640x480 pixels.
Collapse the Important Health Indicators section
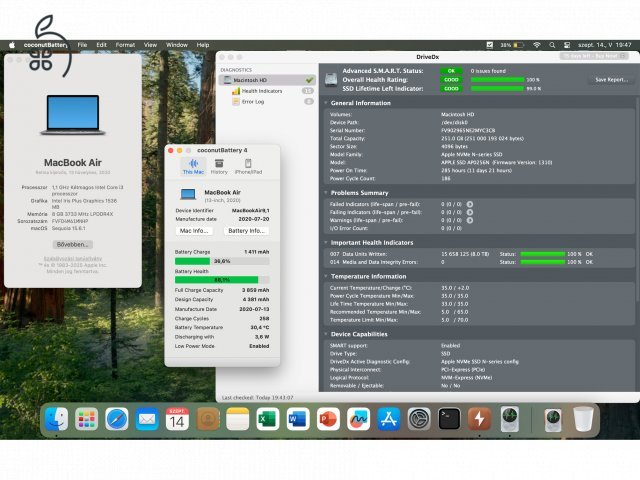326,242
